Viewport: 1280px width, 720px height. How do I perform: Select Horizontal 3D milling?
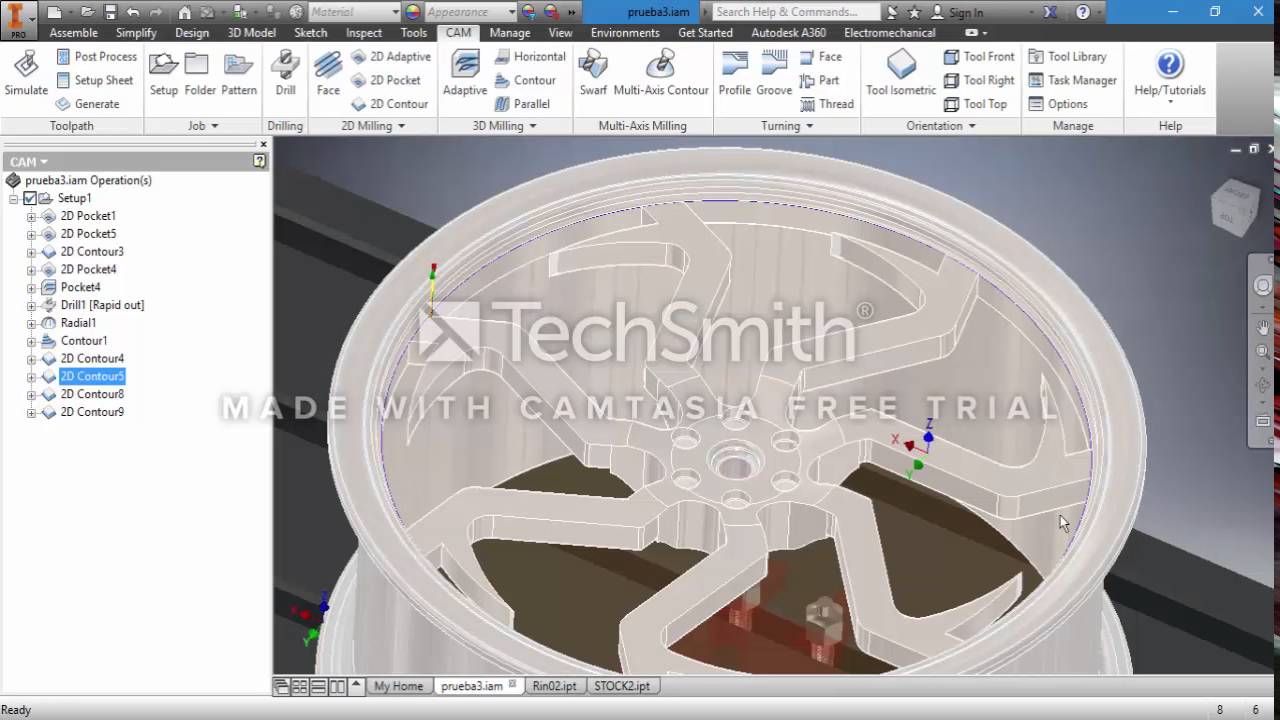coord(530,57)
